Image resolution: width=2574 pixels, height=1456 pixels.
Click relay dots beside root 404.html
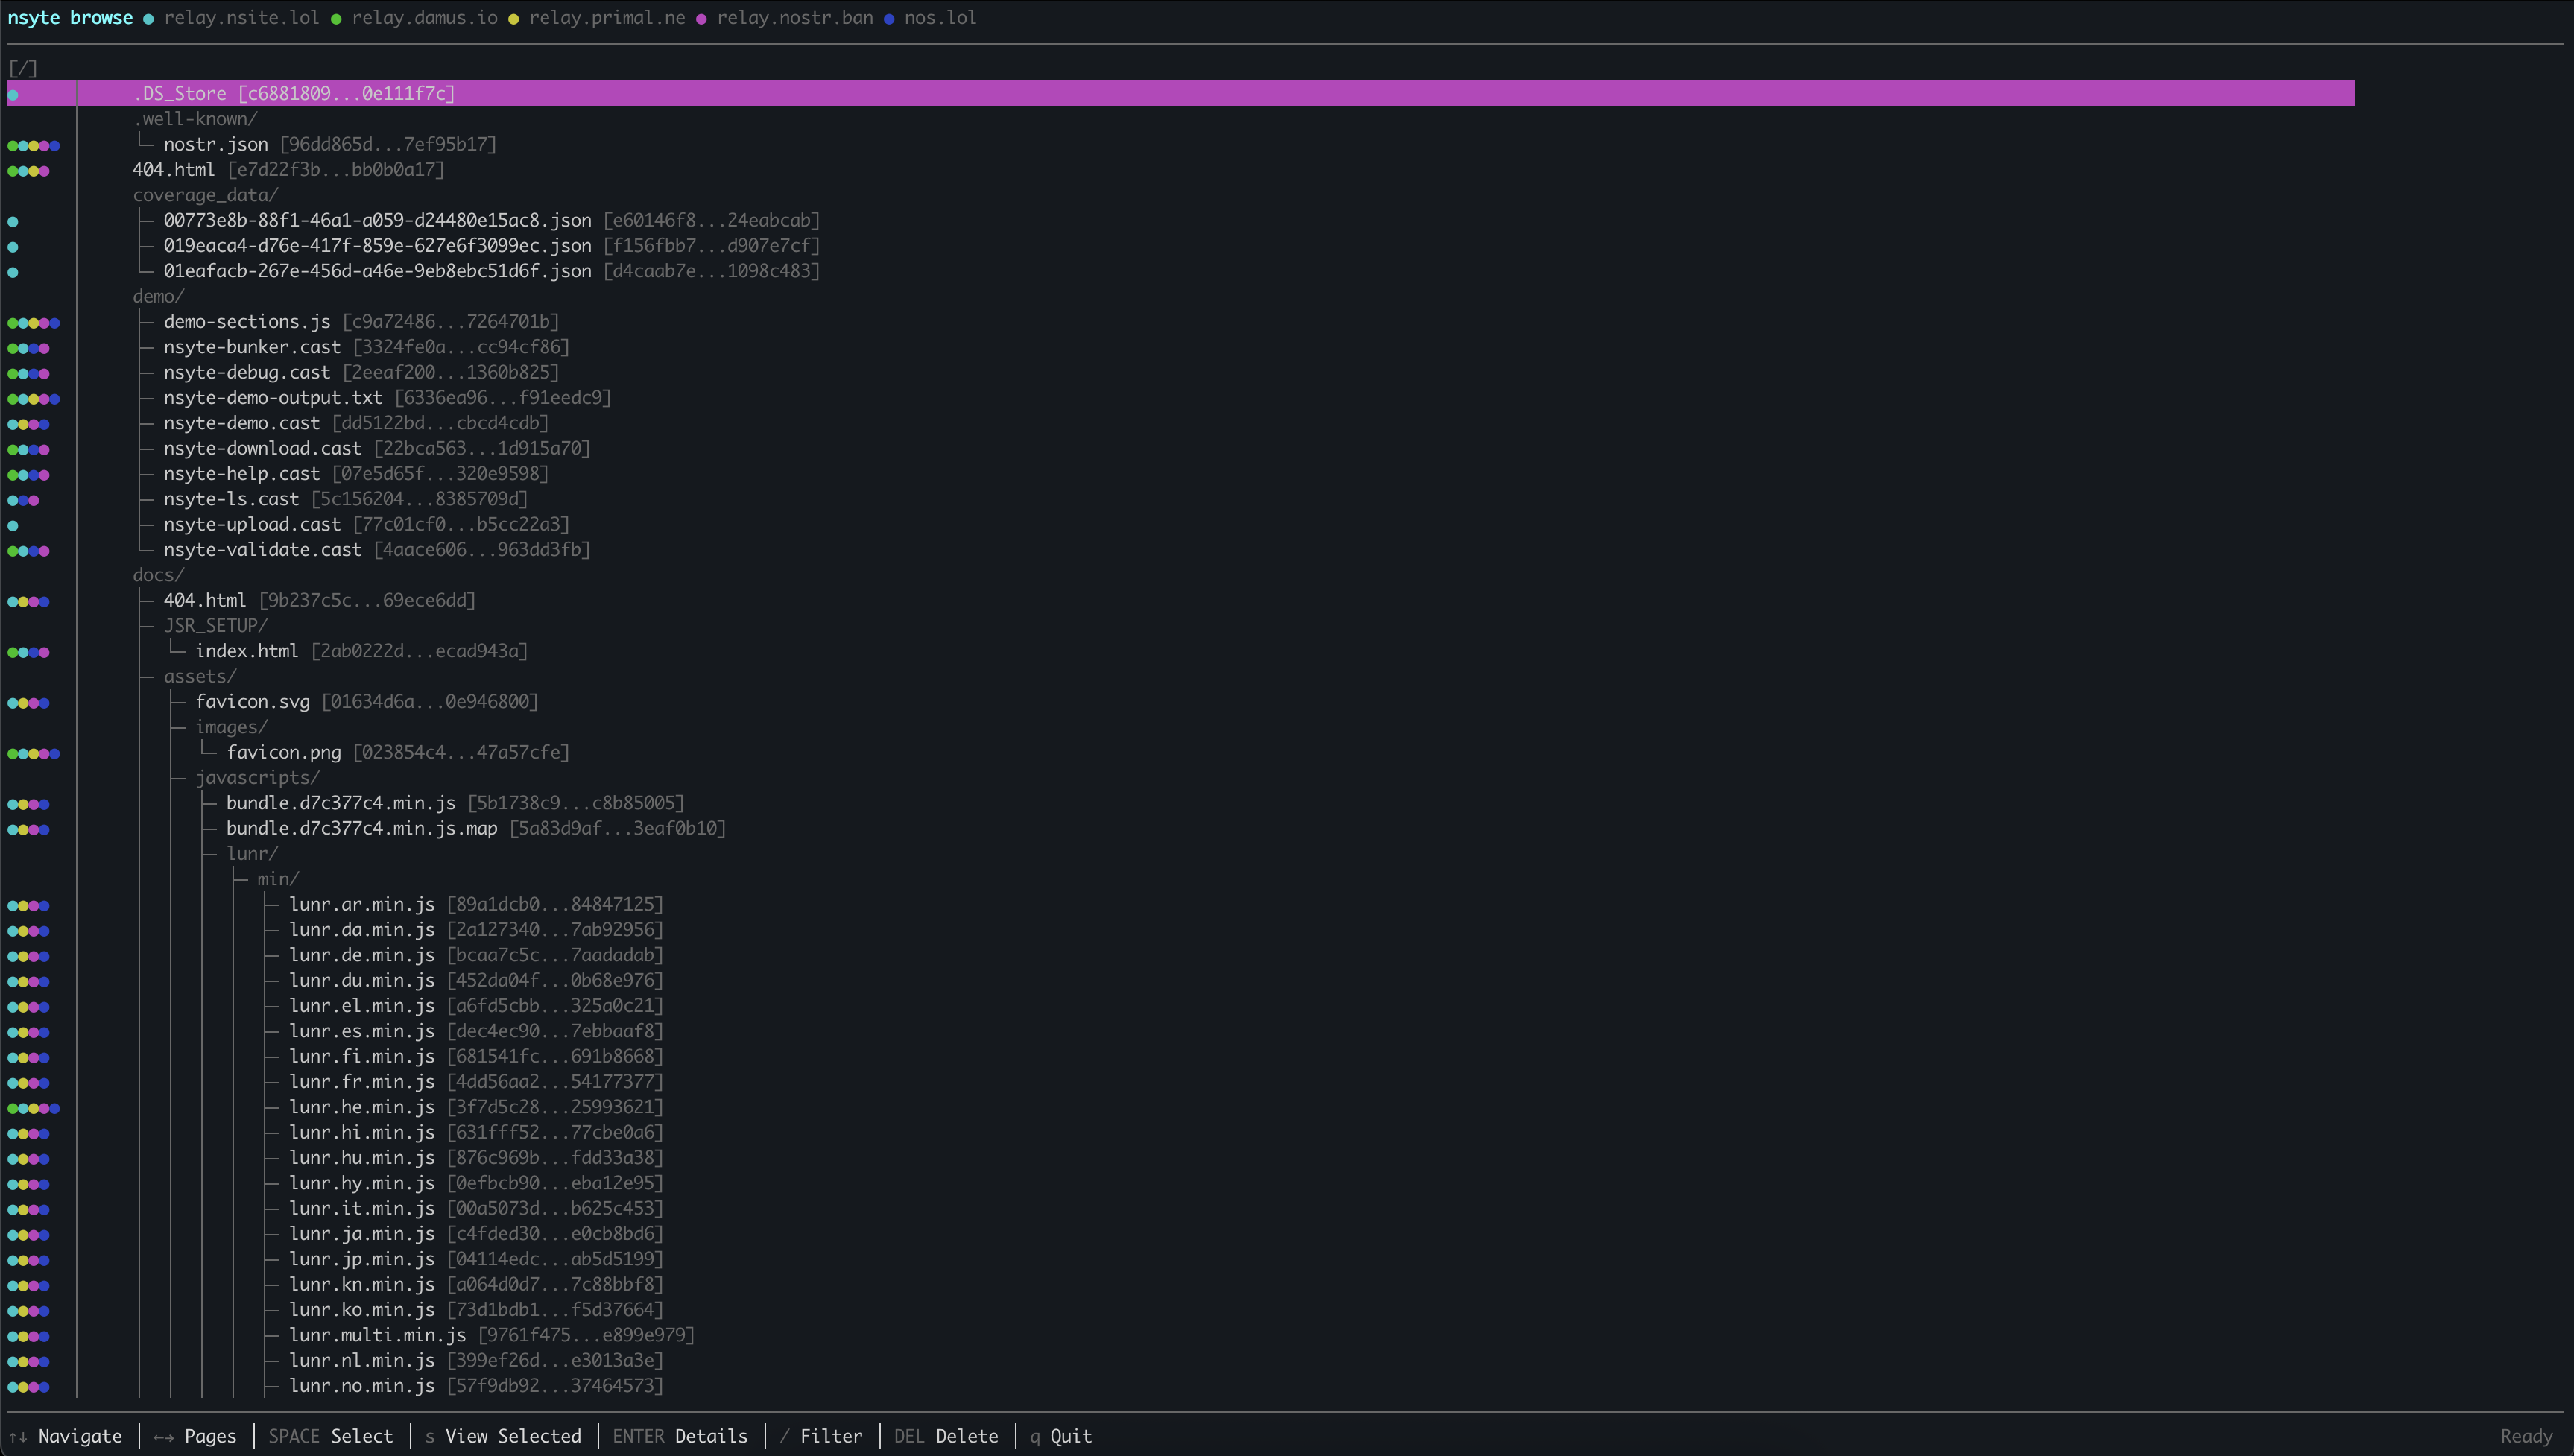coord(28,171)
